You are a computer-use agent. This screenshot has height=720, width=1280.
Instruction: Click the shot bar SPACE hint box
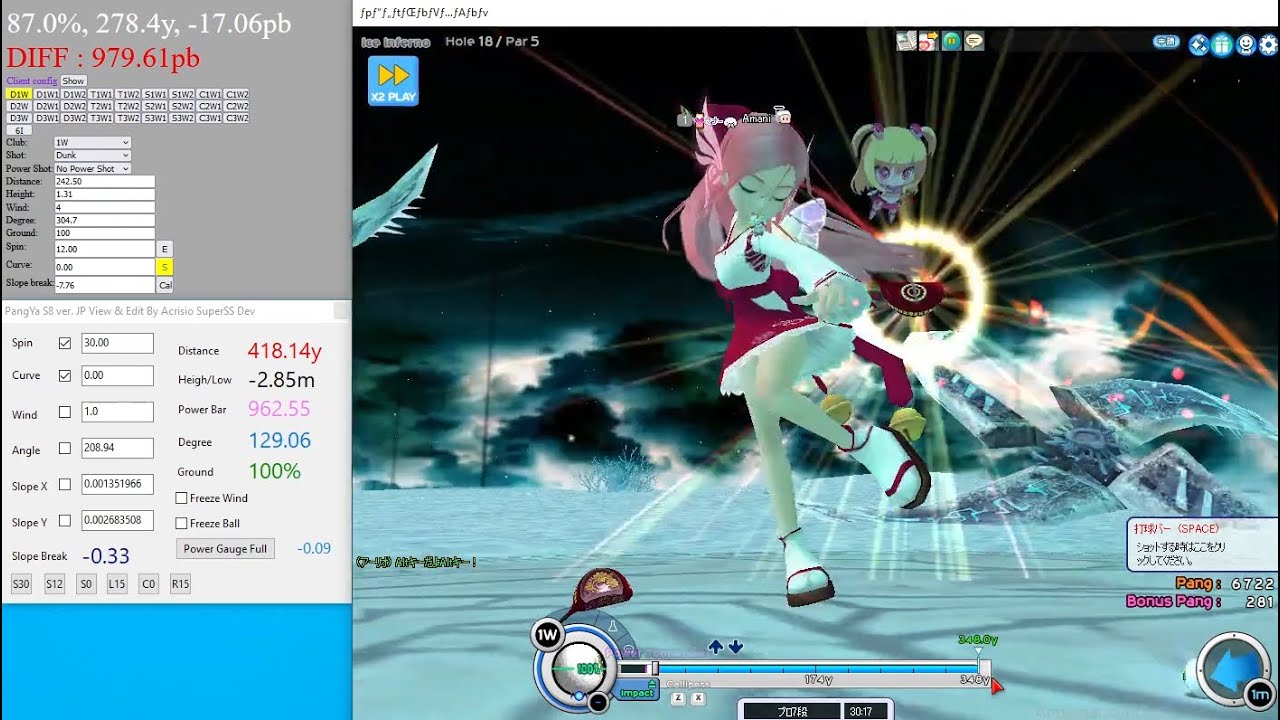click(1203, 544)
